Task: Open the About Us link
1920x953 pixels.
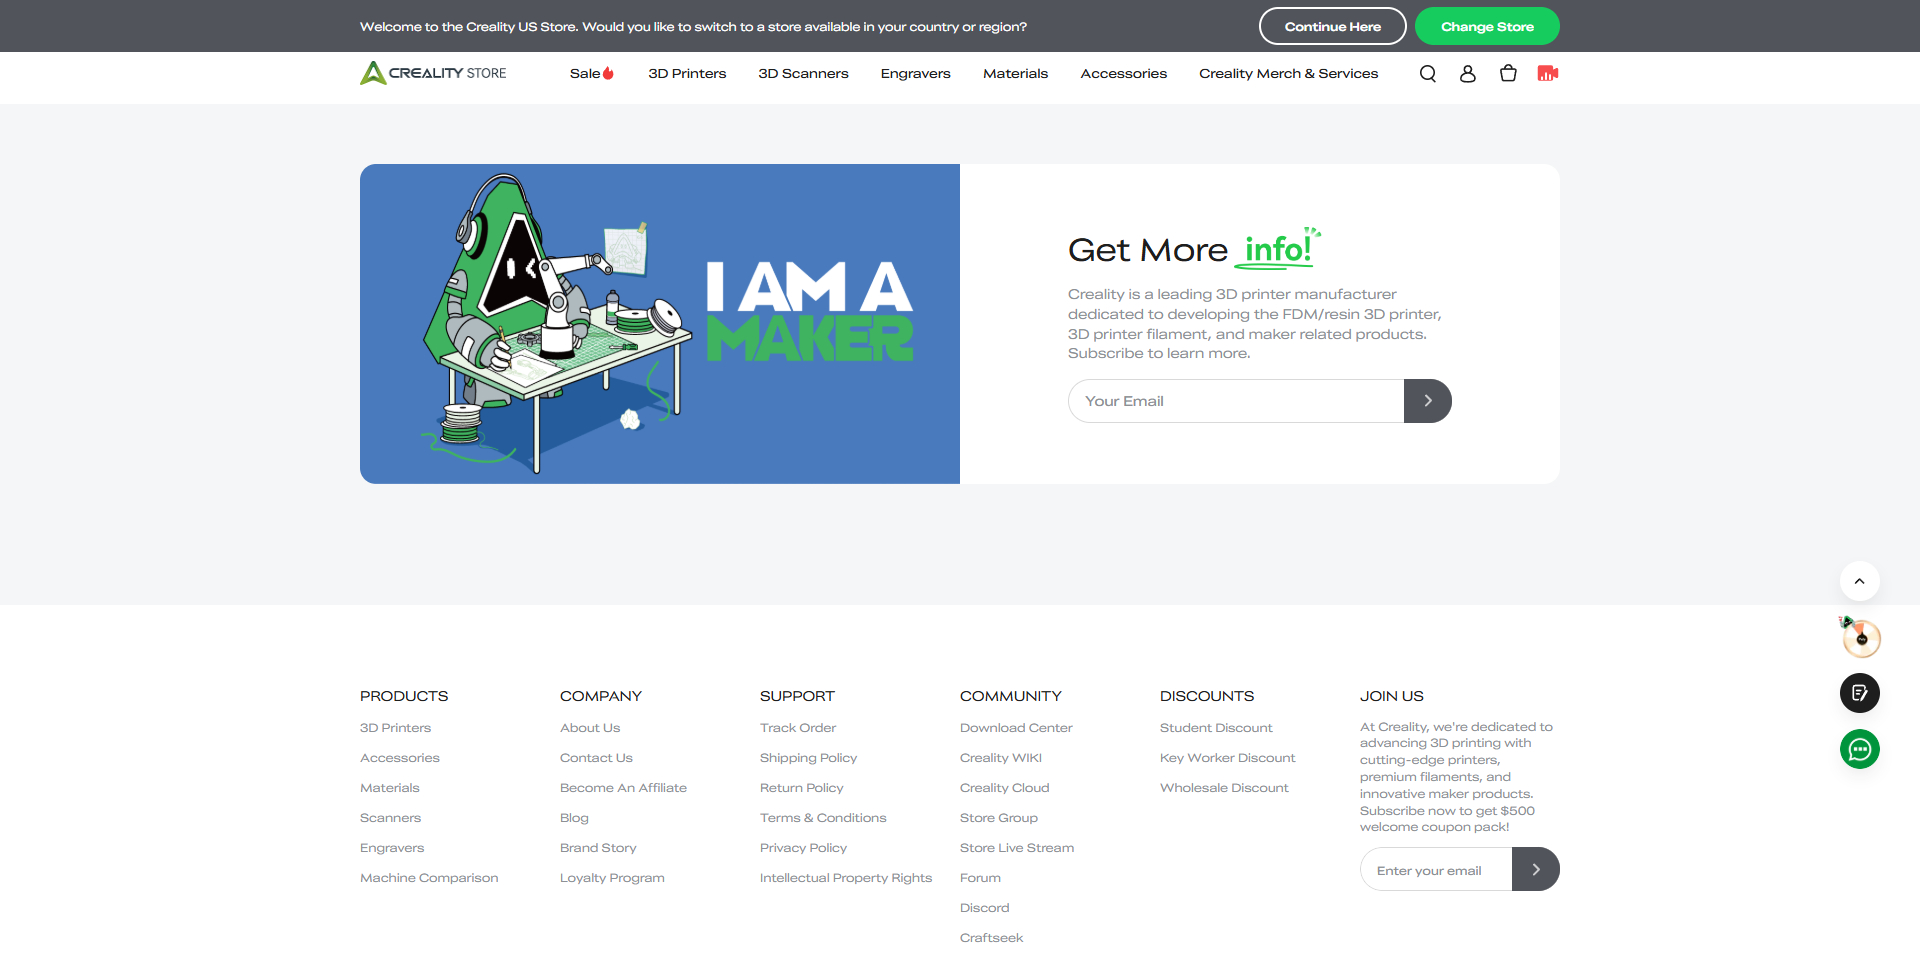Action: pyautogui.click(x=590, y=728)
